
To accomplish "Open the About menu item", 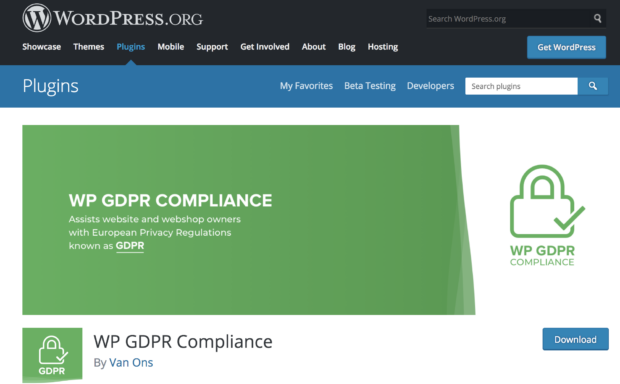I will coord(314,47).
